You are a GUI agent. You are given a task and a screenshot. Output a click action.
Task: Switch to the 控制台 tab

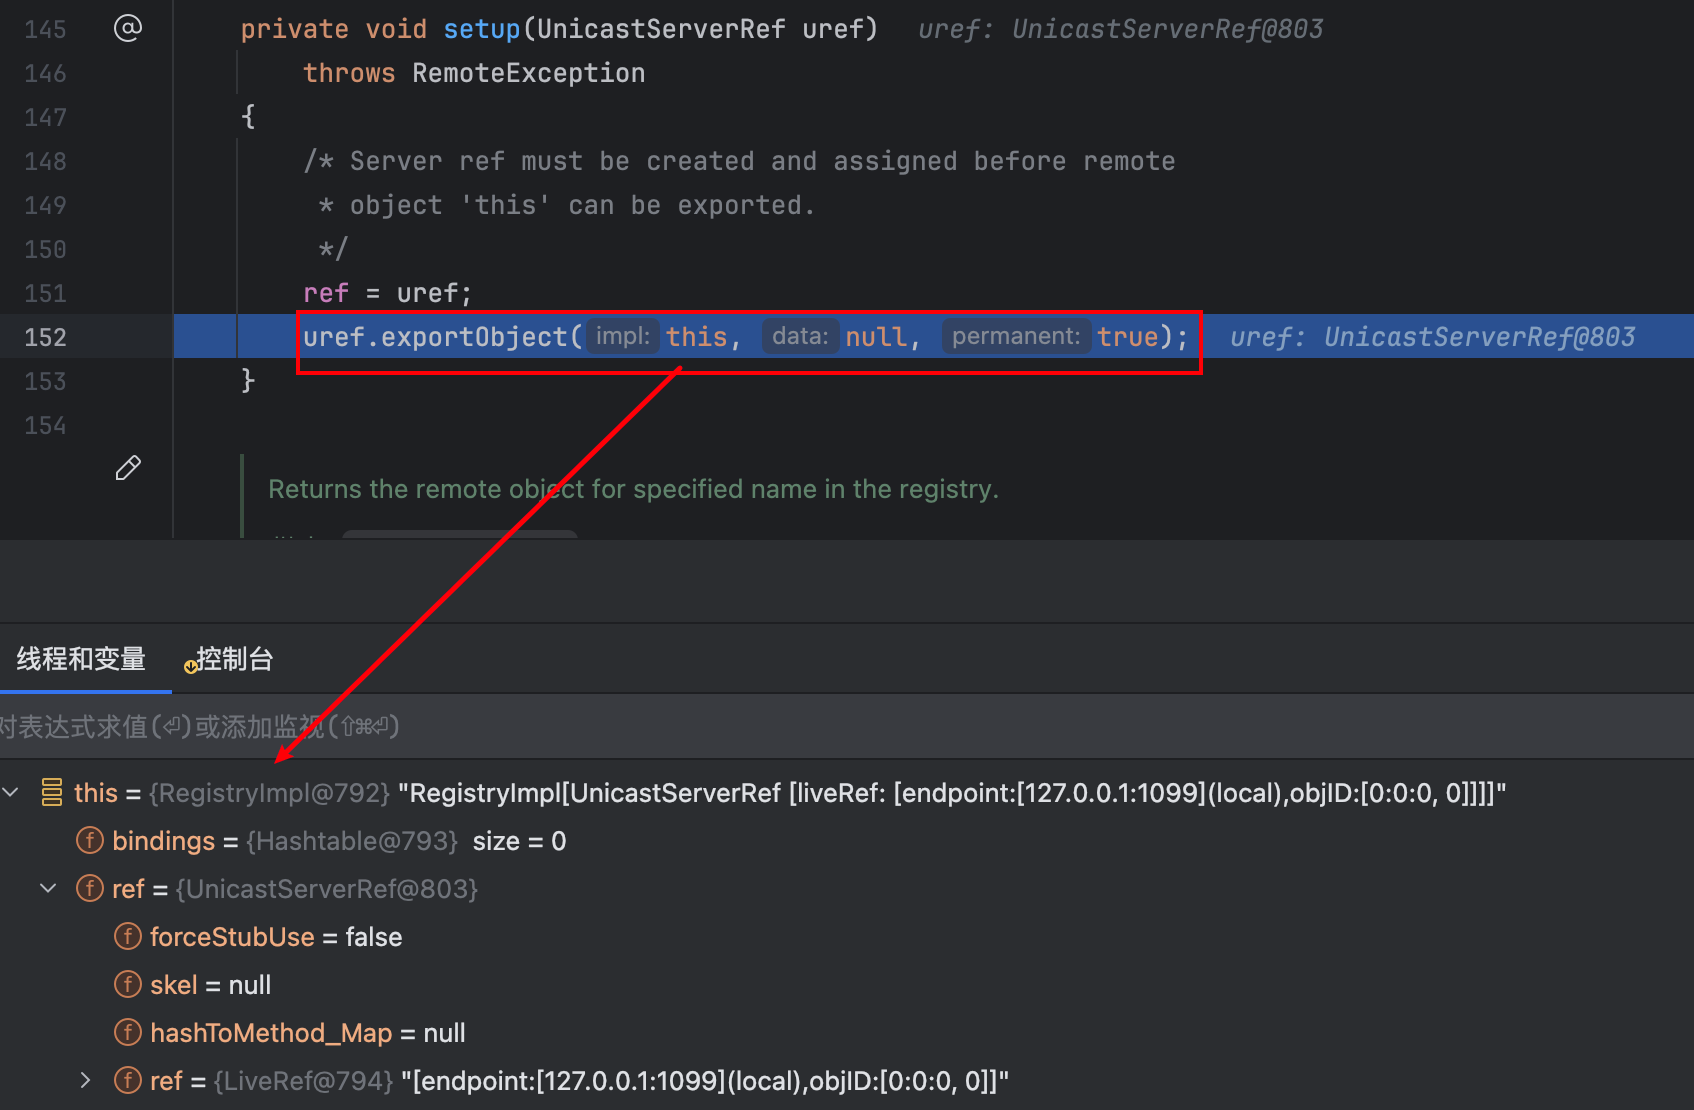235,659
